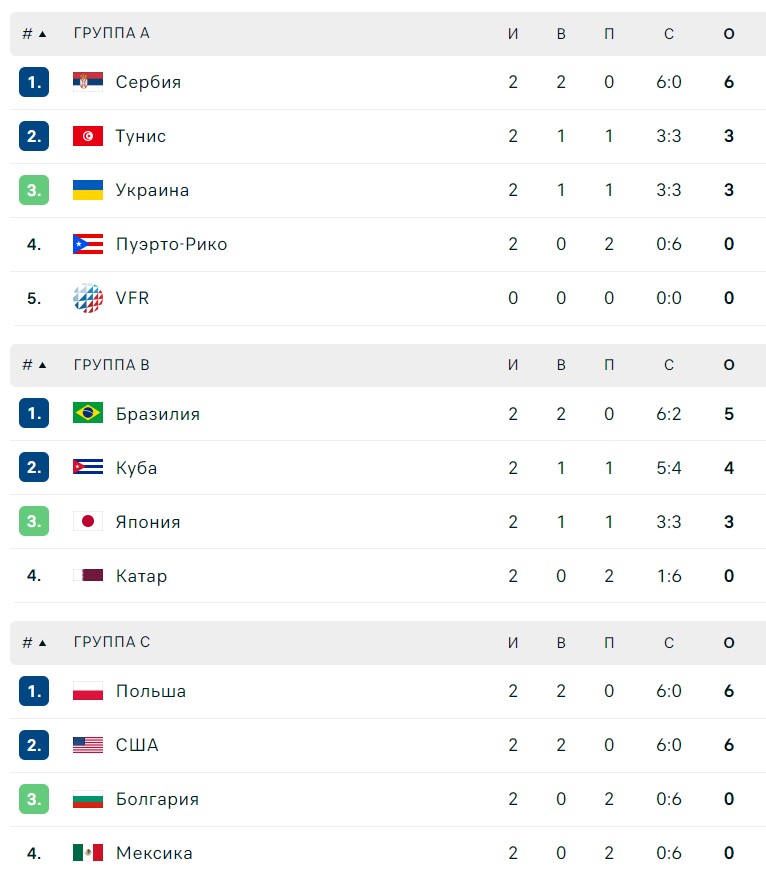Click the Ukraine flag icon

pyautogui.click(x=88, y=190)
